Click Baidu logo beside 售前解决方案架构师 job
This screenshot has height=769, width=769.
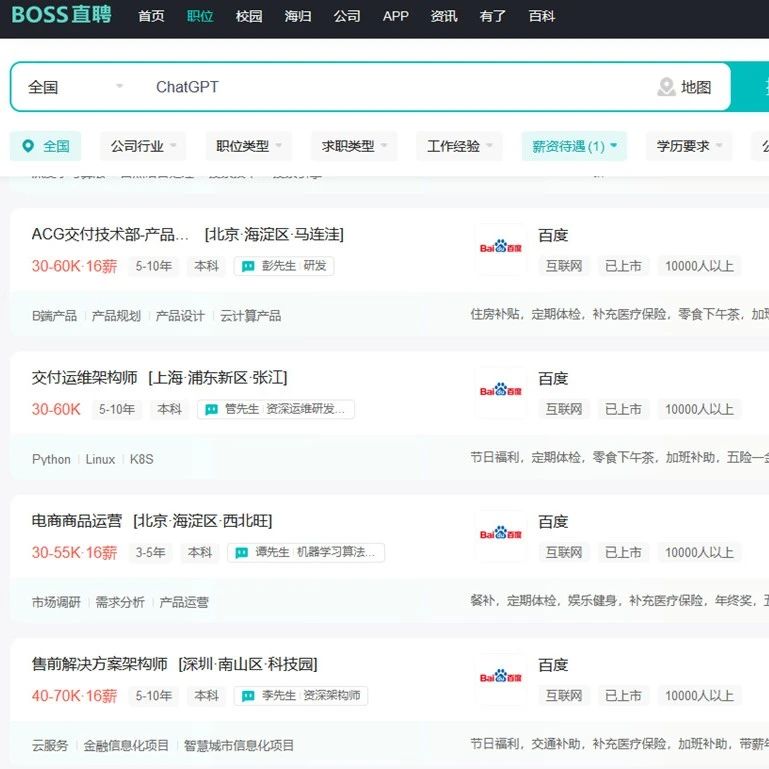click(500, 677)
